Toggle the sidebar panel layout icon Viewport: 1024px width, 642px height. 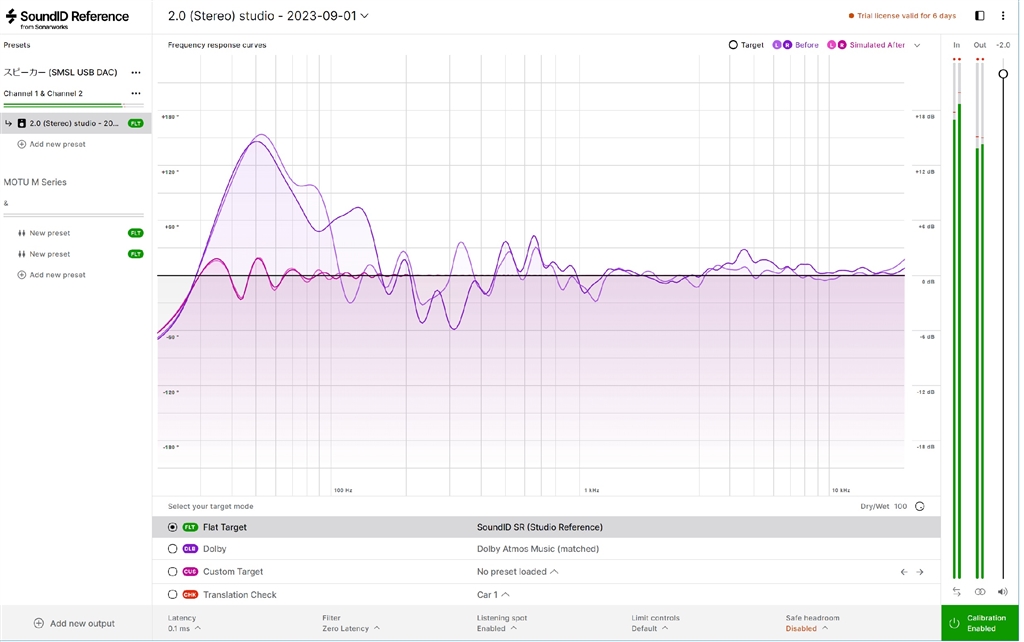coord(980,16)
